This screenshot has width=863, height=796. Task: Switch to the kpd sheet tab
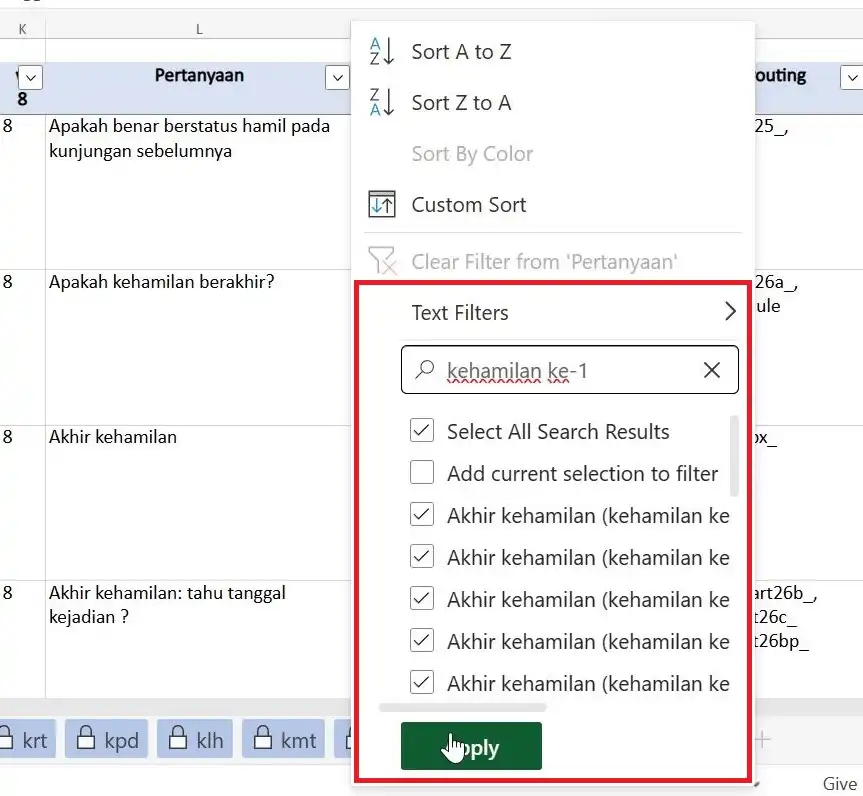[x=108, y=740]
